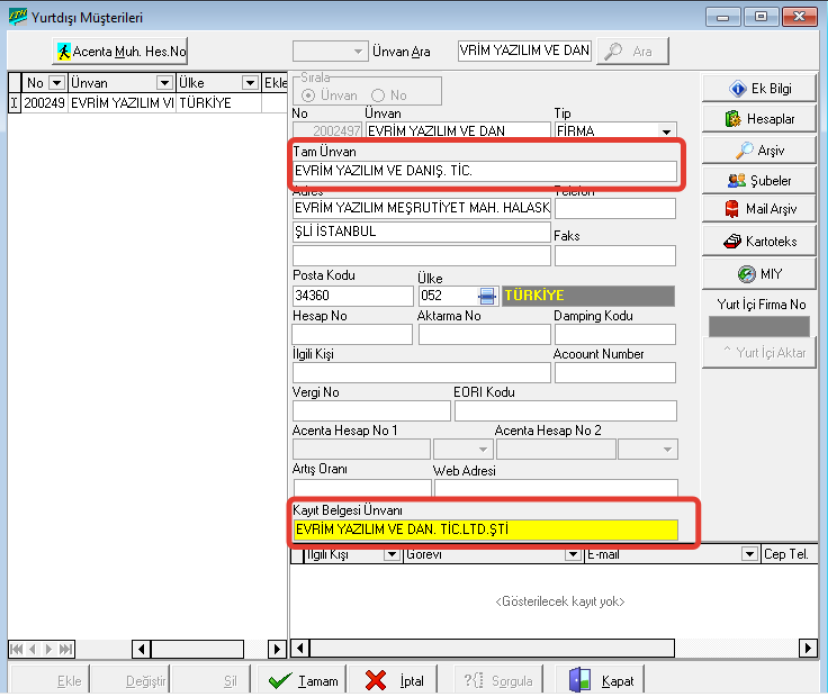This screenshot has width=828, height=697.
Task: Go to first record navigator arrow
Action: point(16,649)
